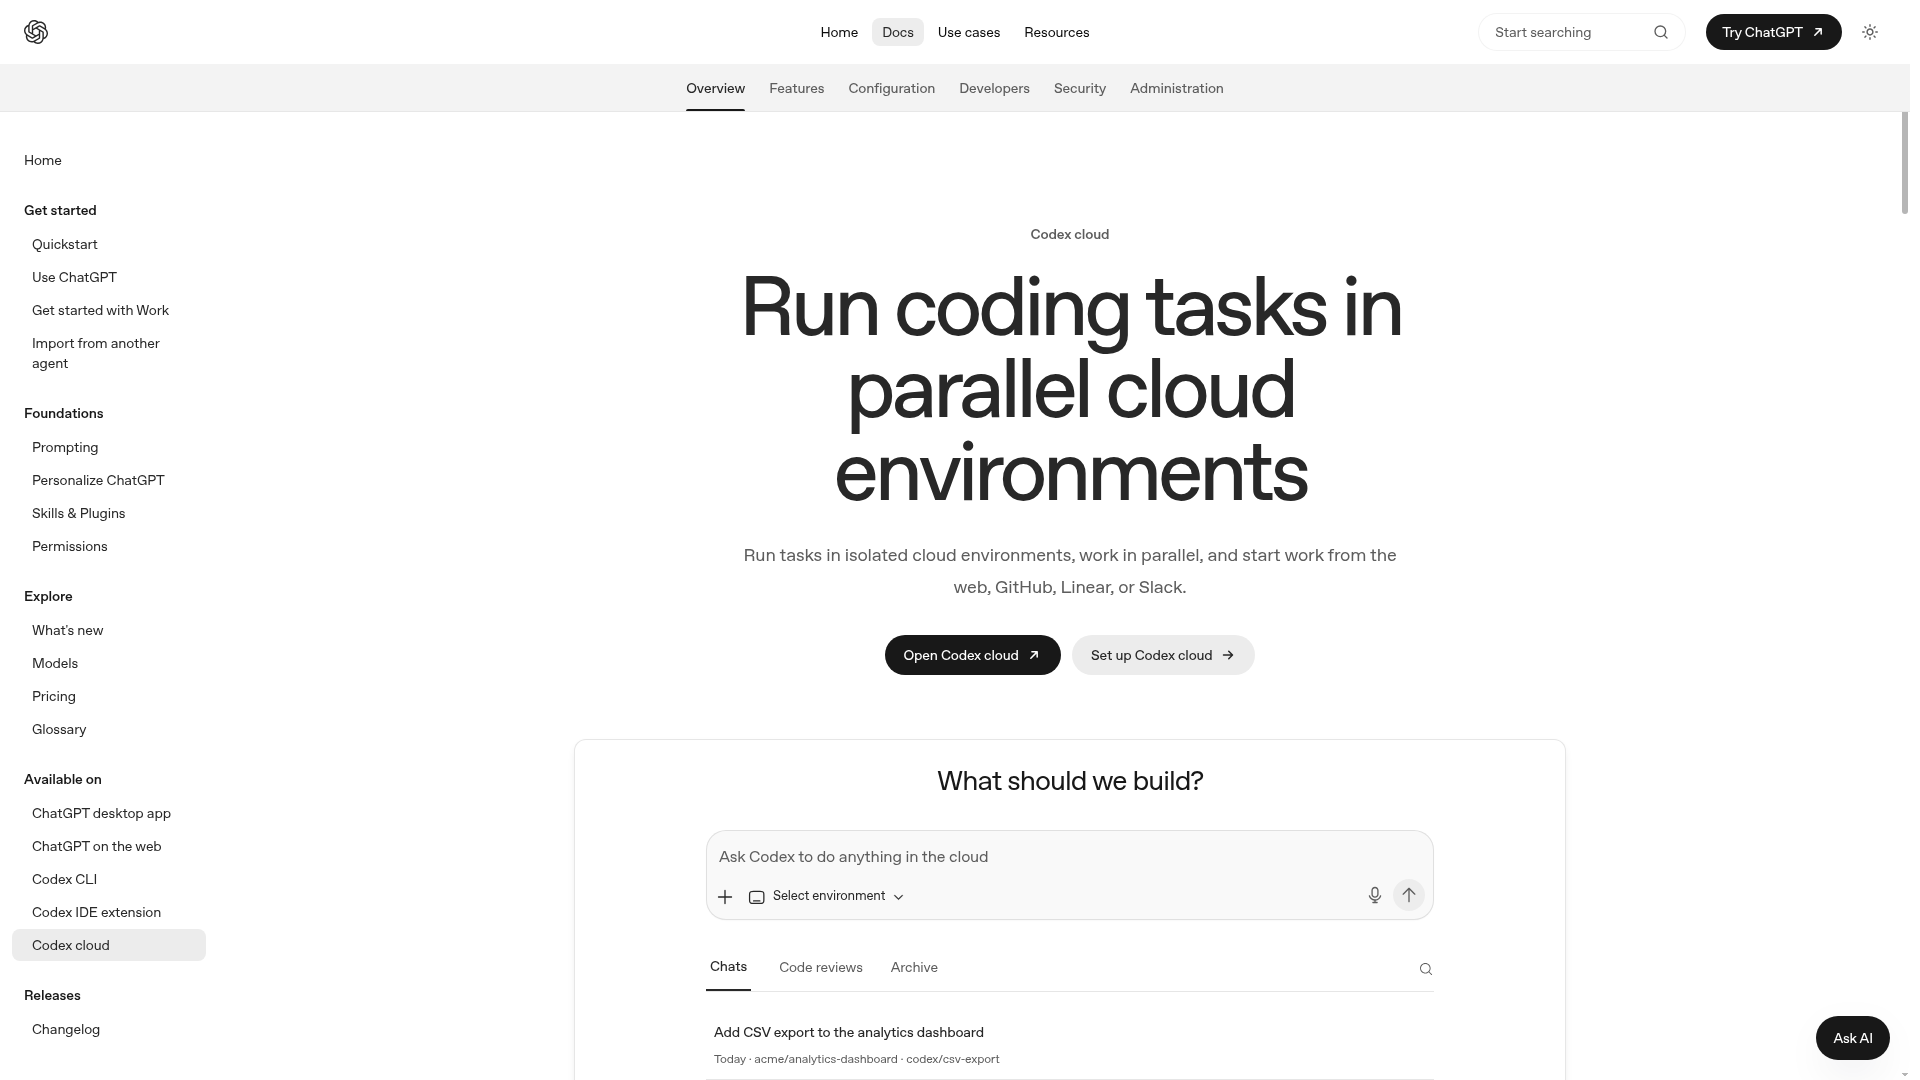Click the 'Explore' sidebar heading
This screenshot has width=1920, height=1080.
tap(48, 596)
